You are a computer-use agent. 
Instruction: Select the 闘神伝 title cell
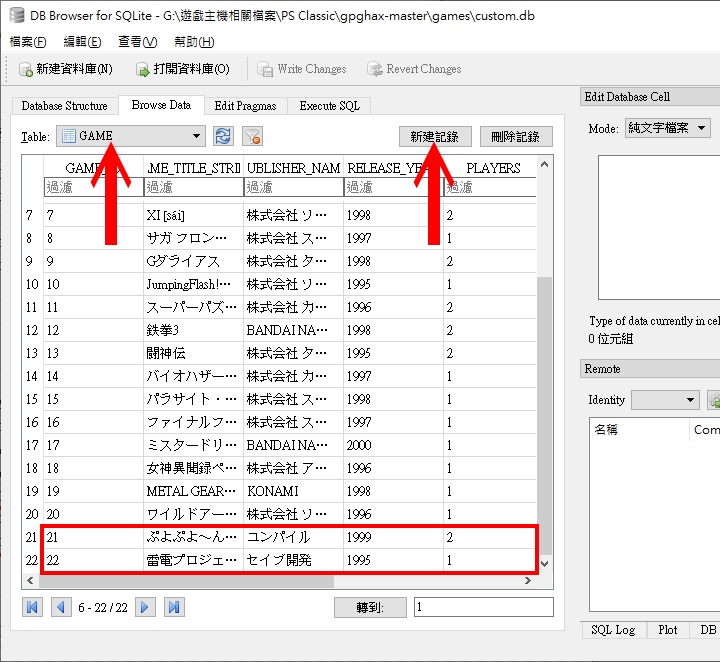[193, 353]
